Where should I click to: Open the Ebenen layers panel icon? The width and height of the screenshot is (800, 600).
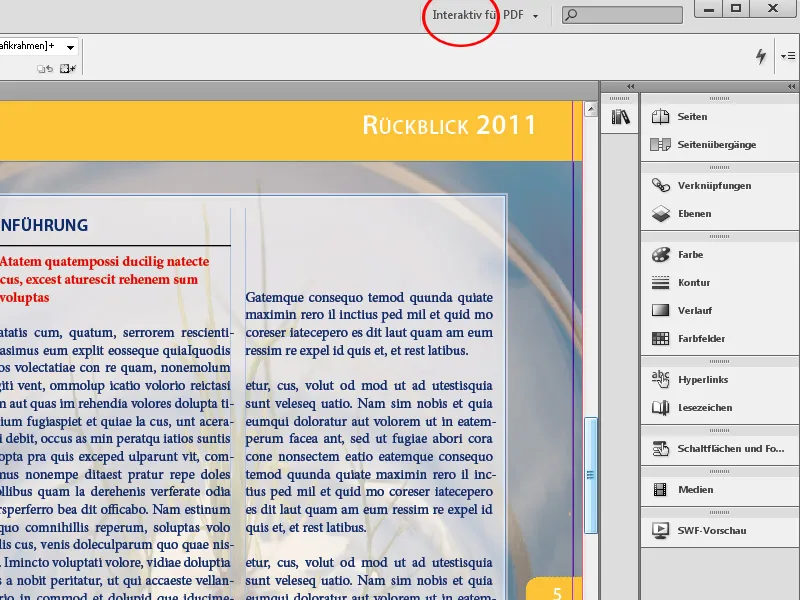(x=661, y=214)
